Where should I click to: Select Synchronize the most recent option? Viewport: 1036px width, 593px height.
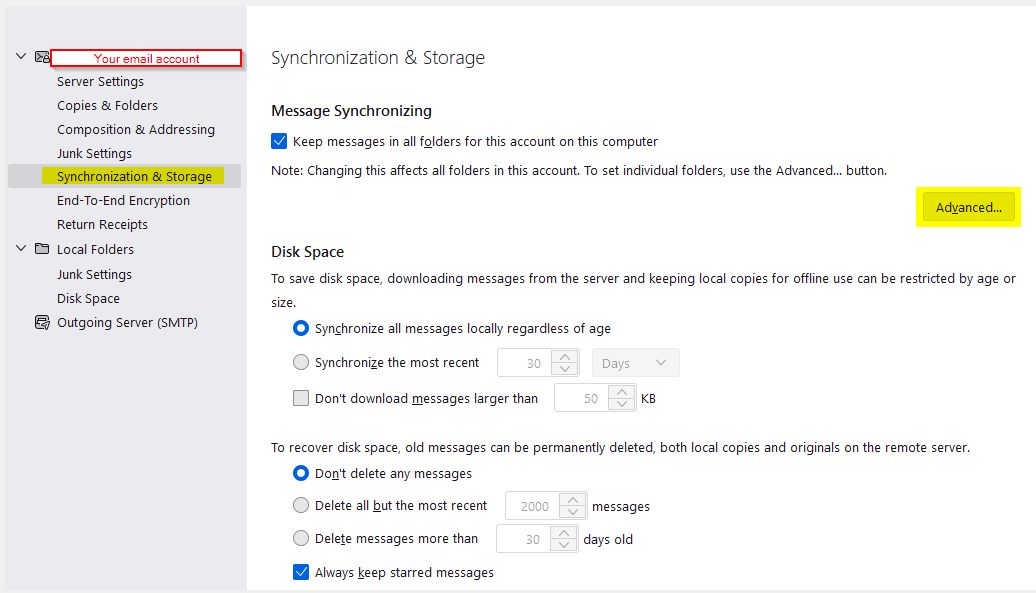click(x=301, y=362)
